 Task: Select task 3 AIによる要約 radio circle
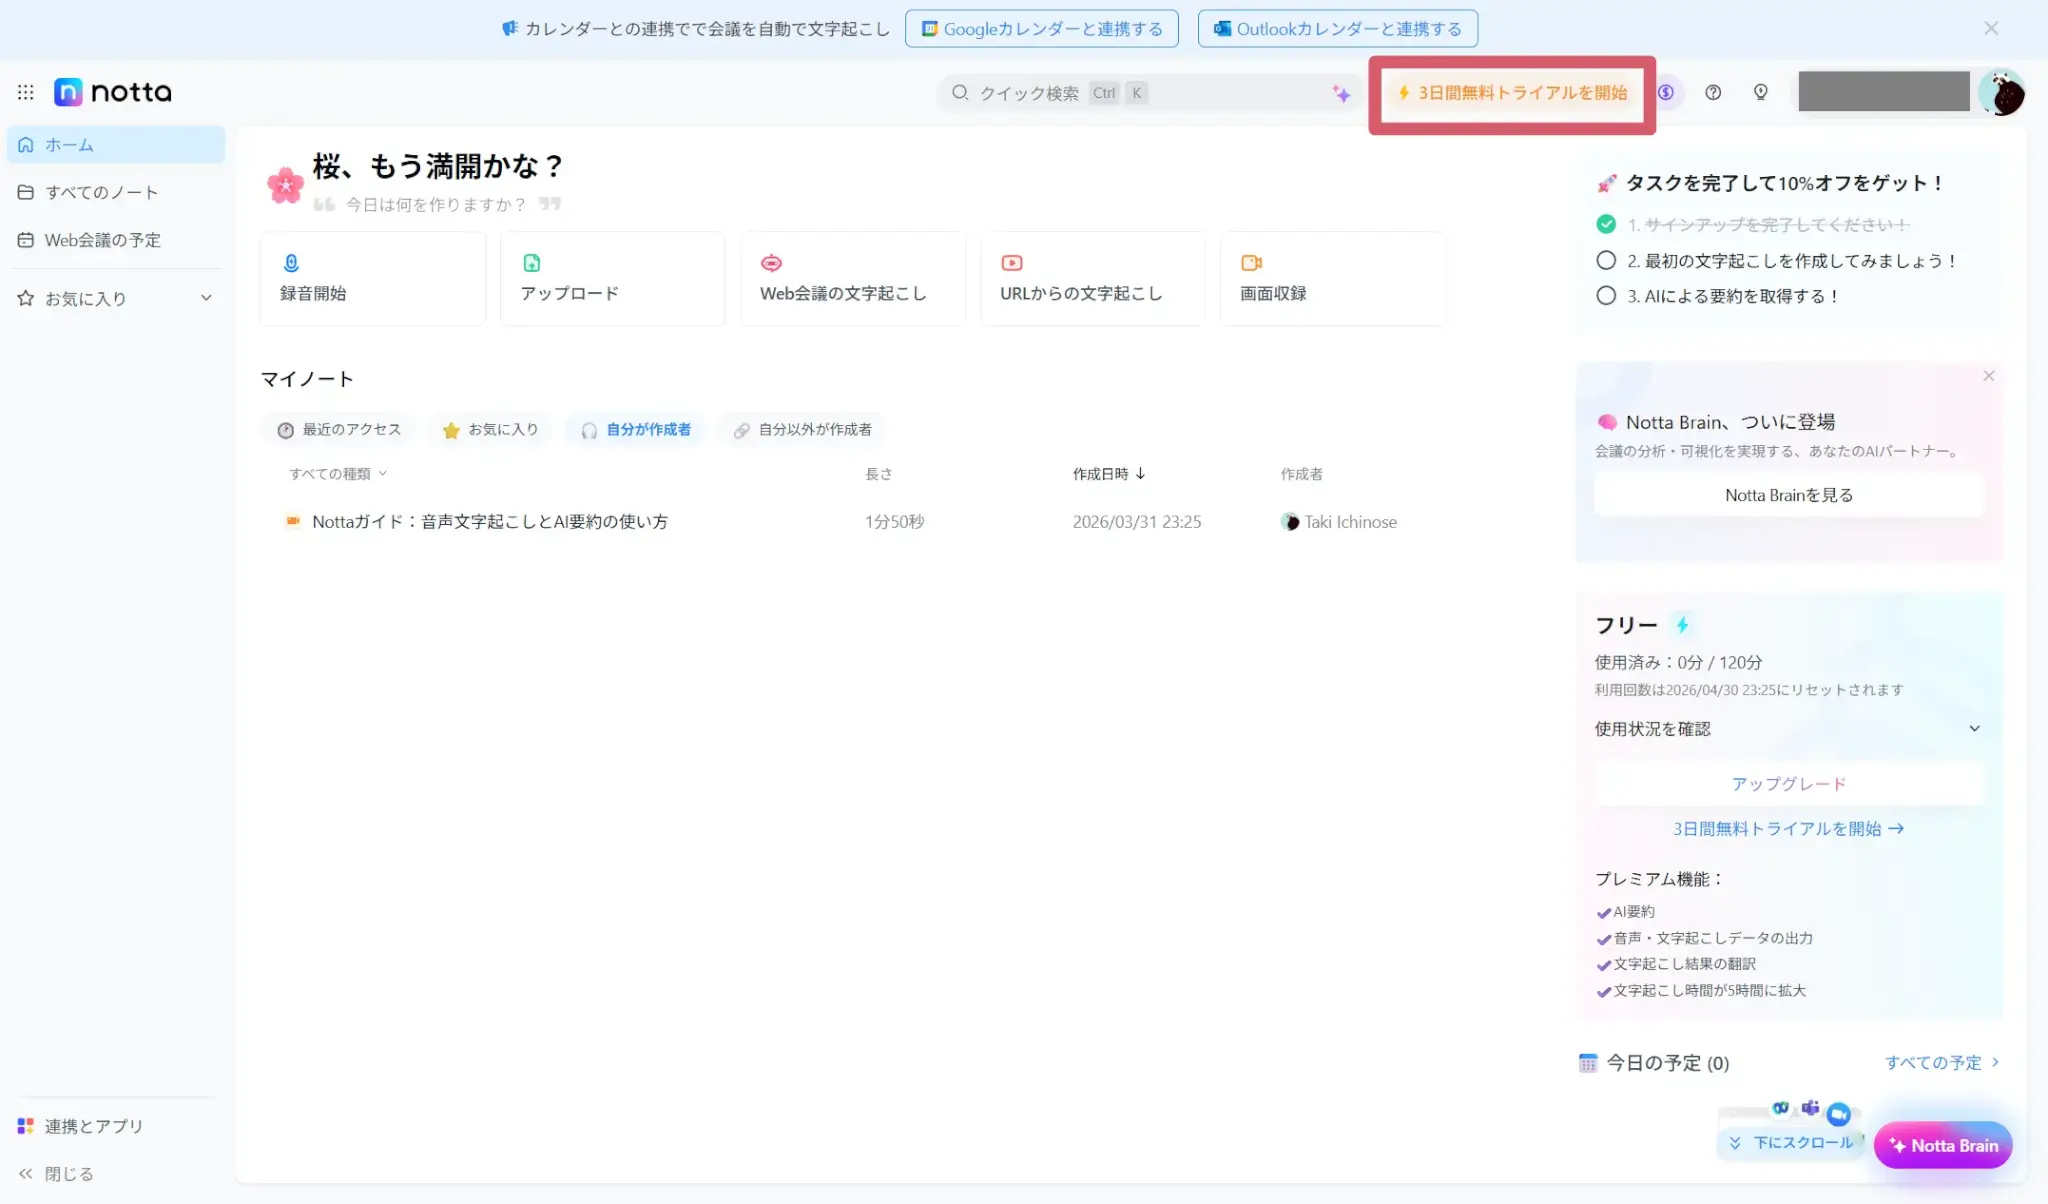point(1606,296)
